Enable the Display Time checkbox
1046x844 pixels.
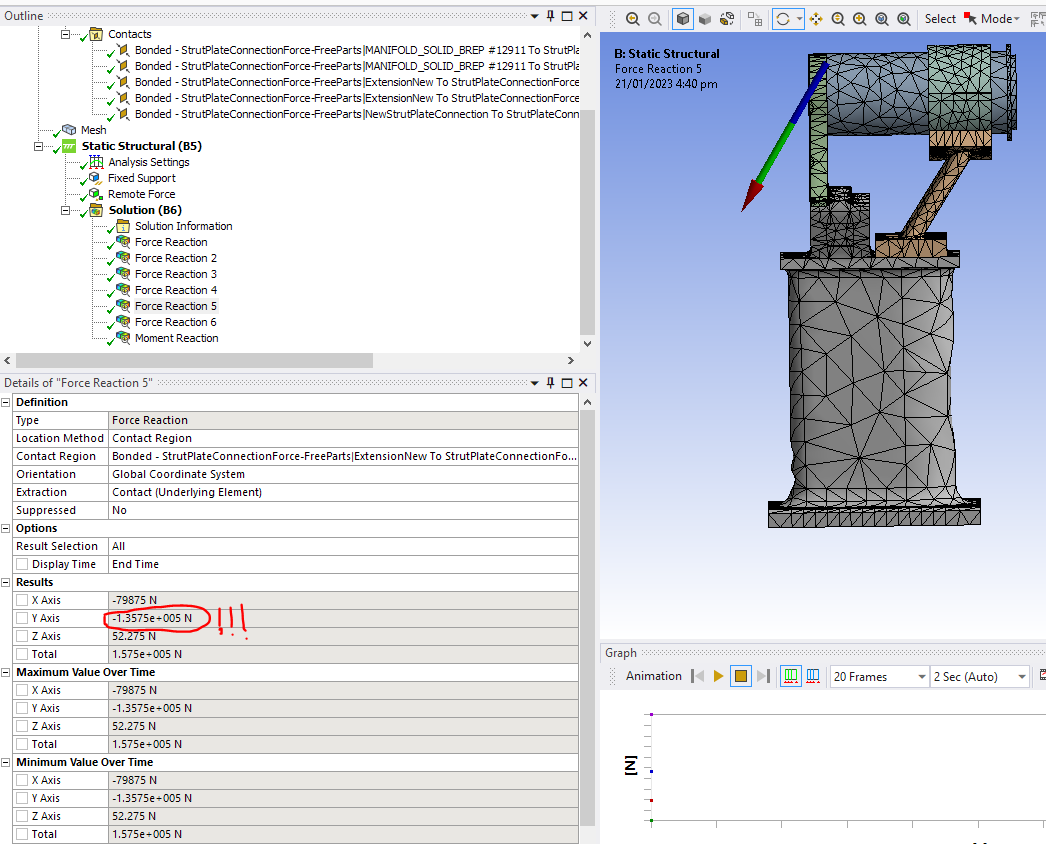click(22, 564)
